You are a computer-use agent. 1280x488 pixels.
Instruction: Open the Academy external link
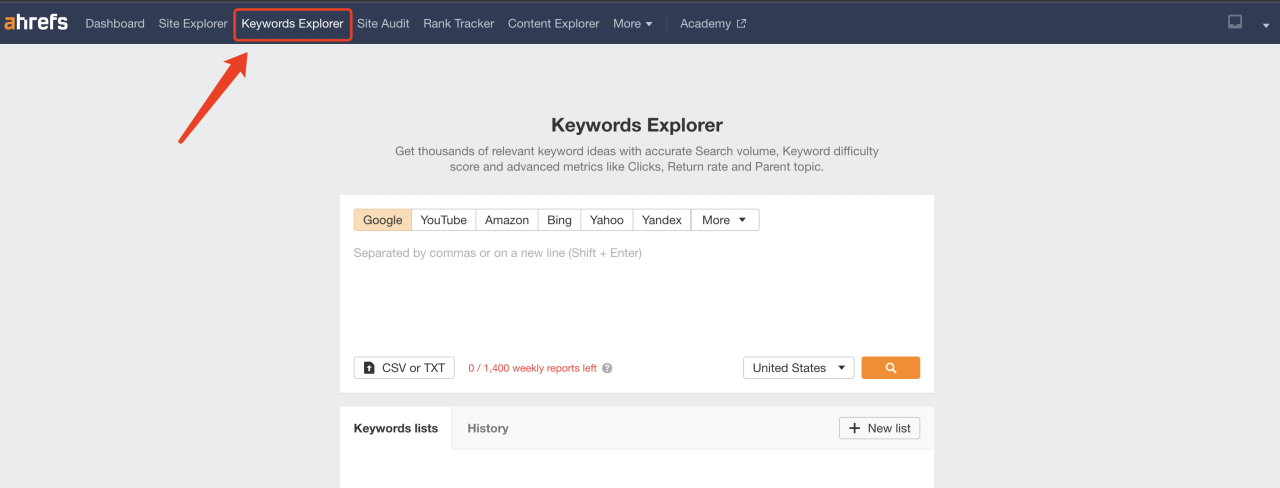(x=712, y=24)
